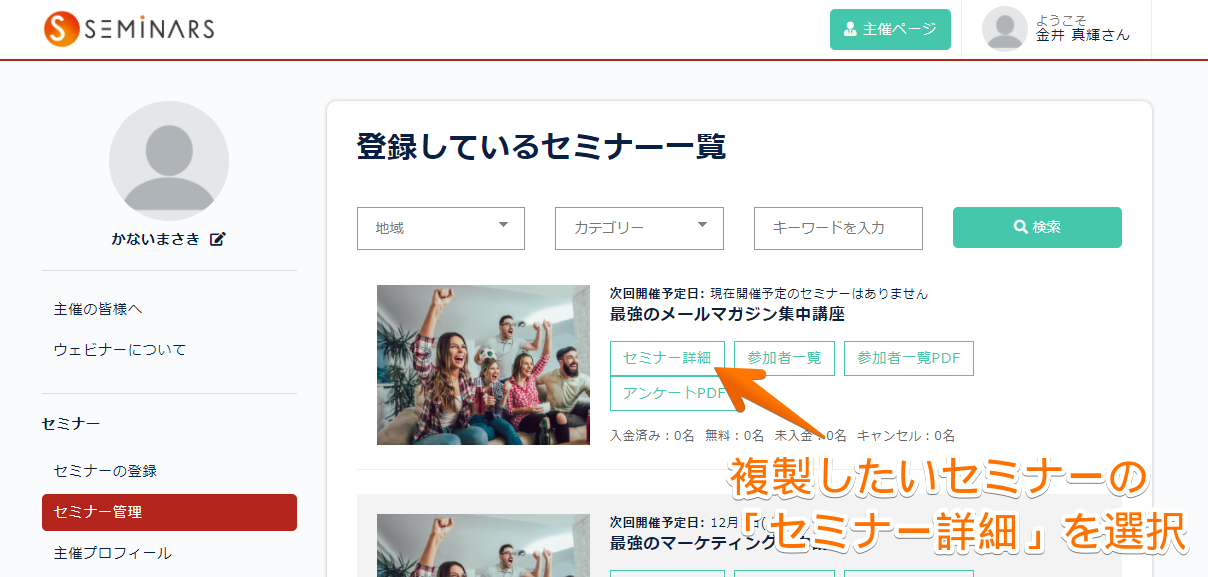Open 主催の皆様へ in the sidebar
Viewport: 1208px width, 577px height.
pyautogui.click(x=98, y=309)
